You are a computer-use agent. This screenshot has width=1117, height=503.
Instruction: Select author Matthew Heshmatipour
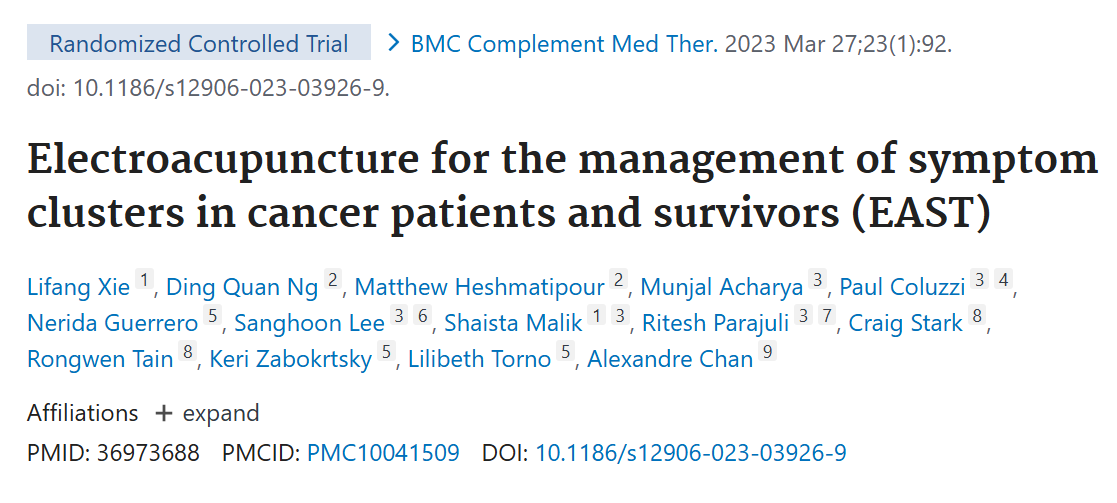(x=479, y=288)
